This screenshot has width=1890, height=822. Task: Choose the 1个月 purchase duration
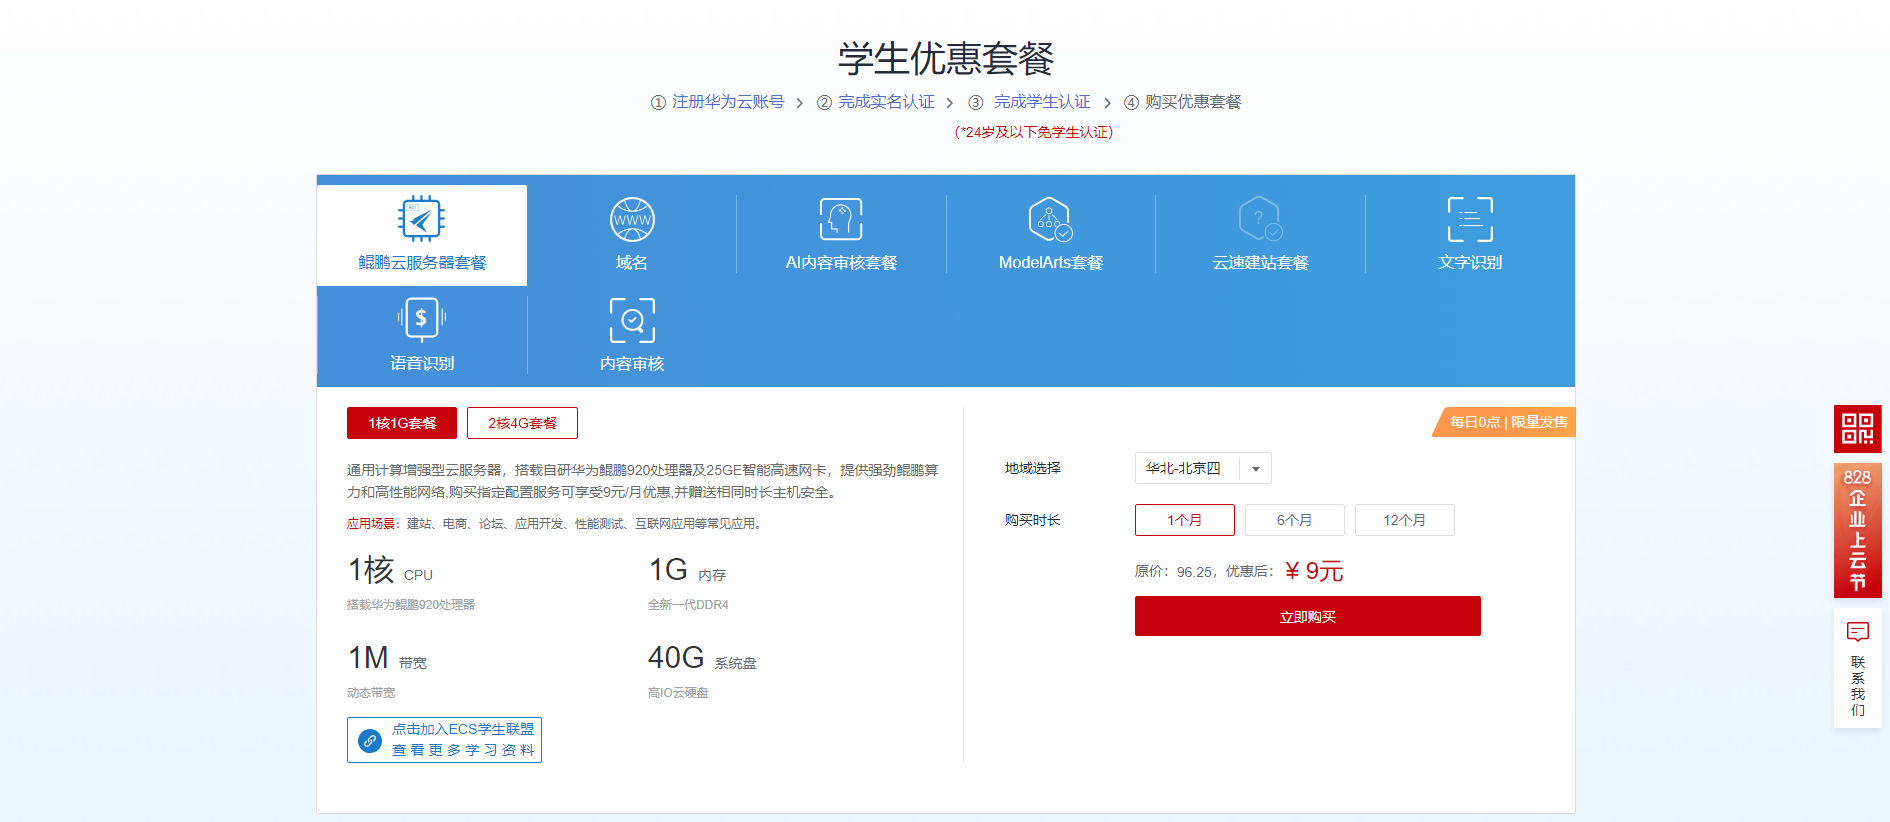pos(1185,520)
